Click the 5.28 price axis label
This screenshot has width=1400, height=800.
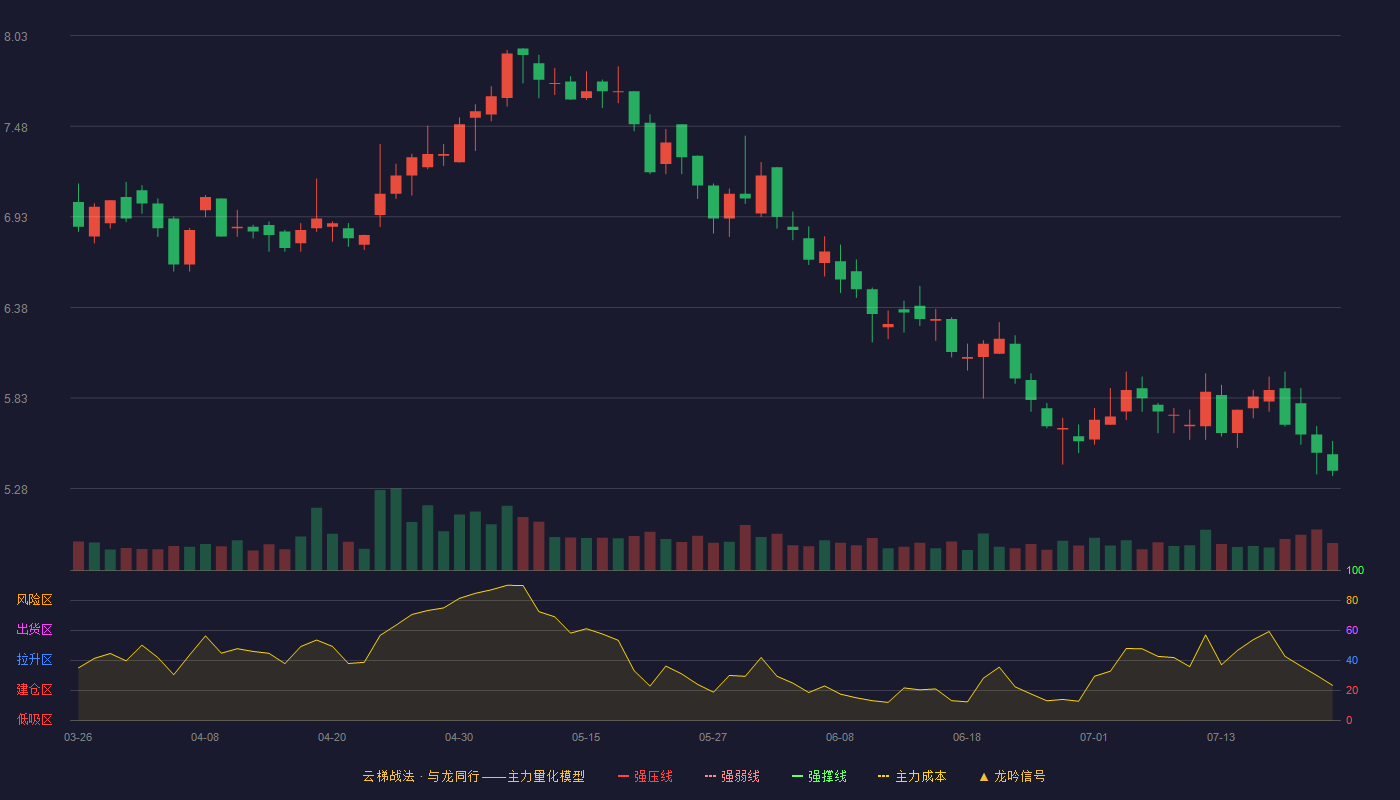coord(16,490)
